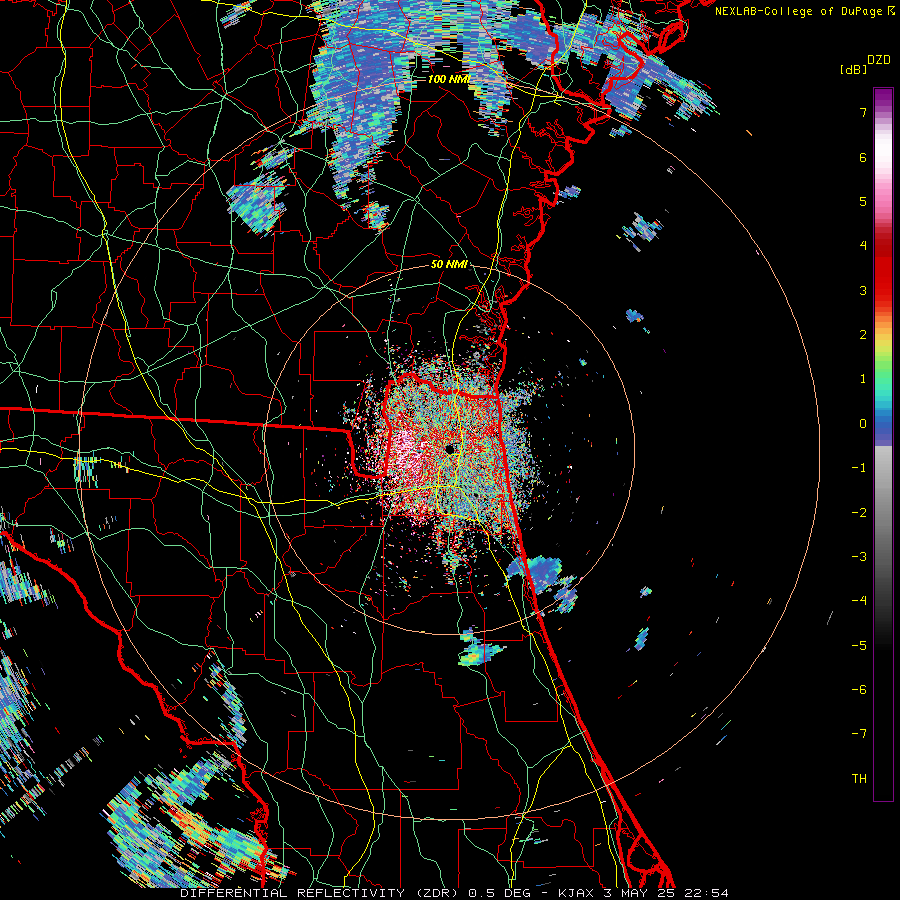Click the -2 value on the color scale
The width and height of the screenshot is (900, 900).
point(859,513)
